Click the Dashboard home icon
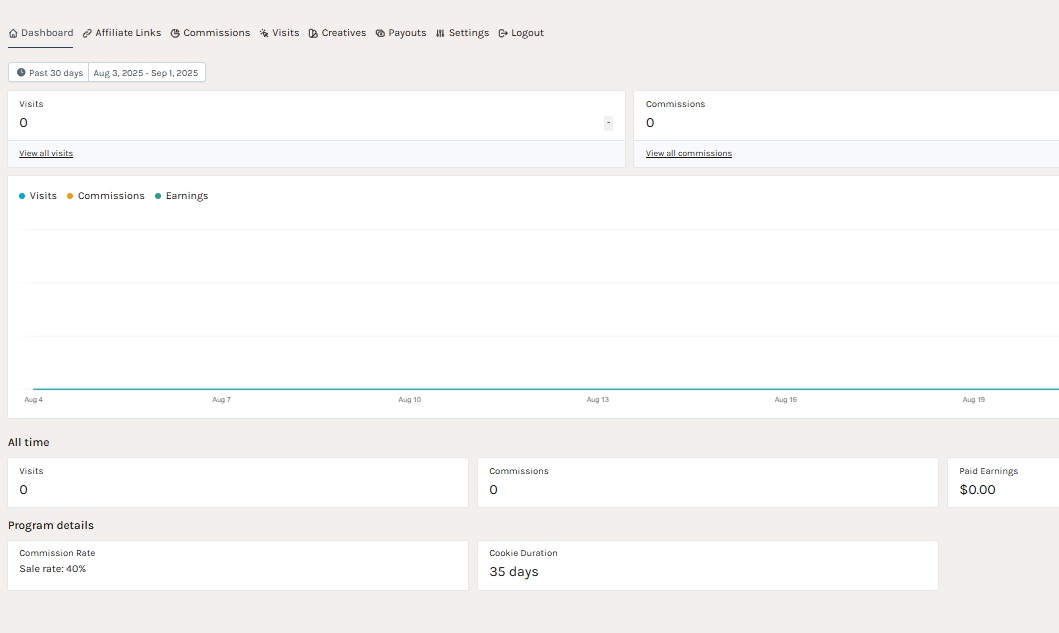 (x=14, y=33)
